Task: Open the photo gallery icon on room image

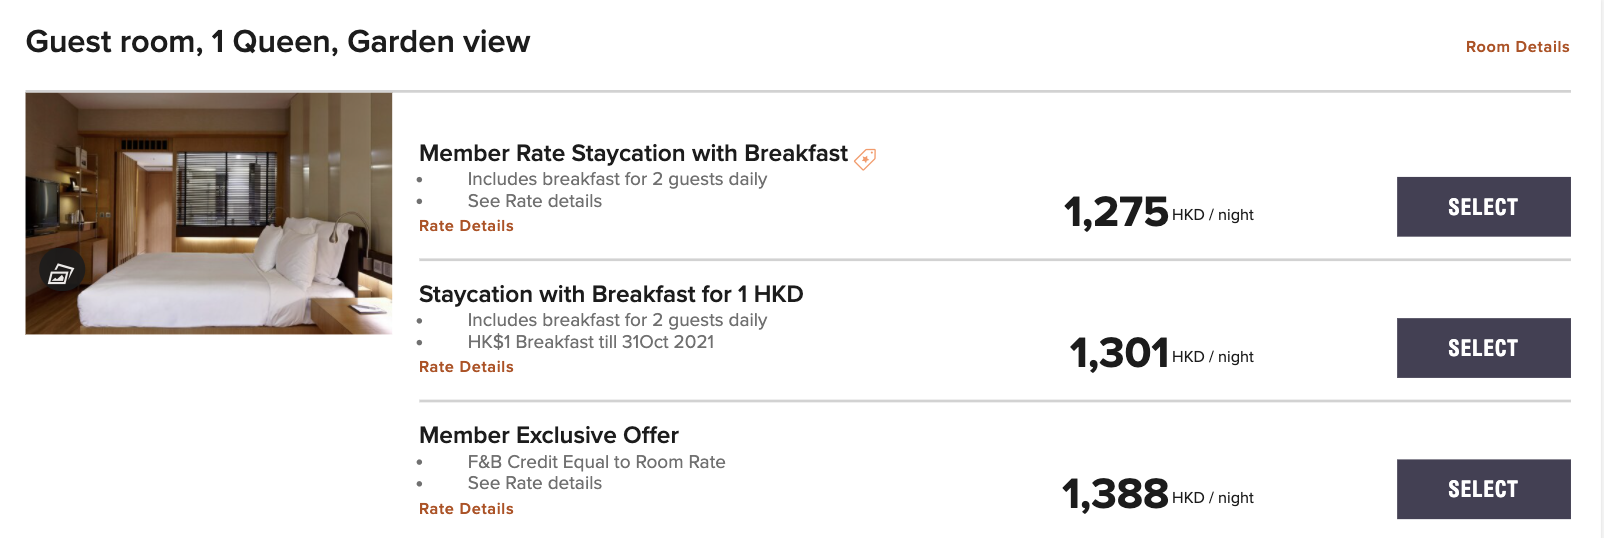Action: point(61,272)
